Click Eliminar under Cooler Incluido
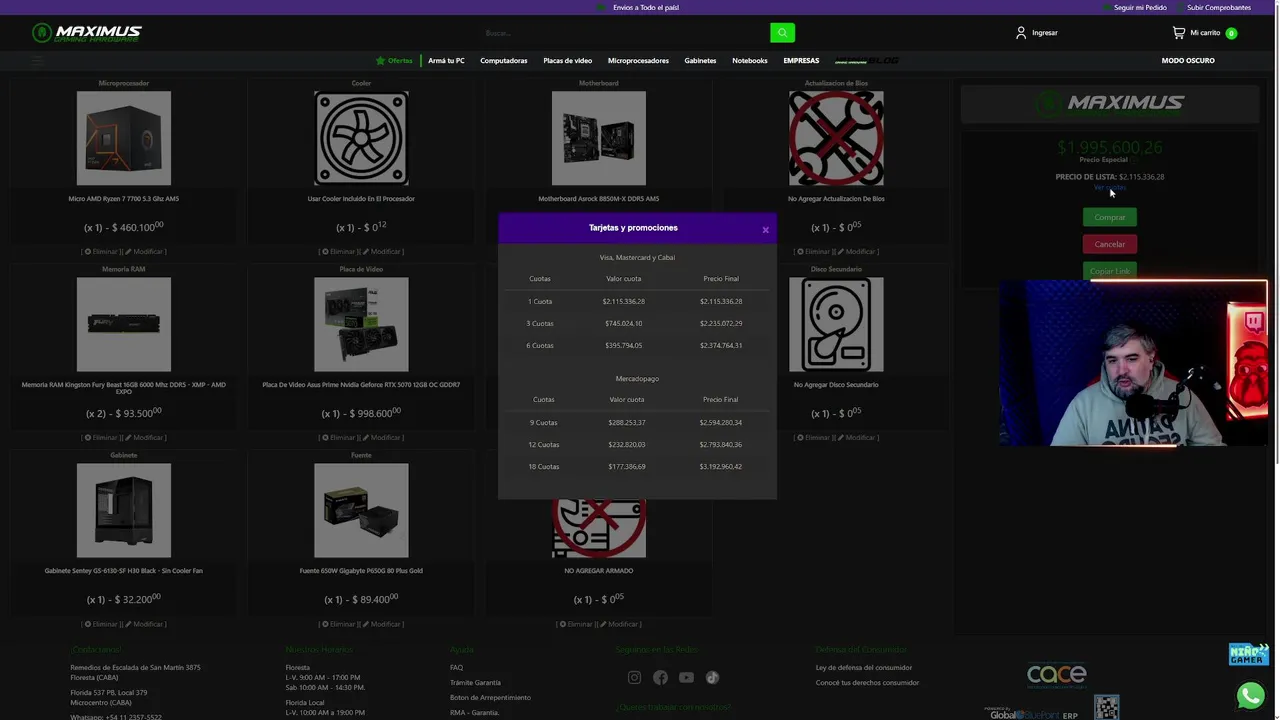 coord(339,252)
